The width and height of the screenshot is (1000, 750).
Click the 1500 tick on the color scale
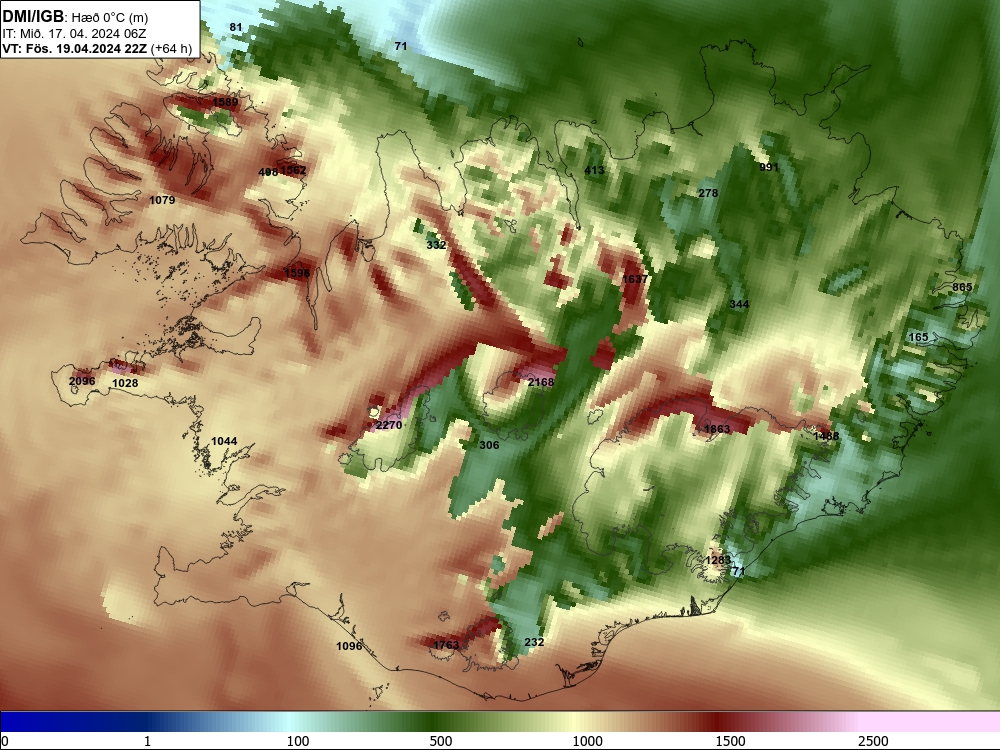pyautogui.click(x=730, y=741)
